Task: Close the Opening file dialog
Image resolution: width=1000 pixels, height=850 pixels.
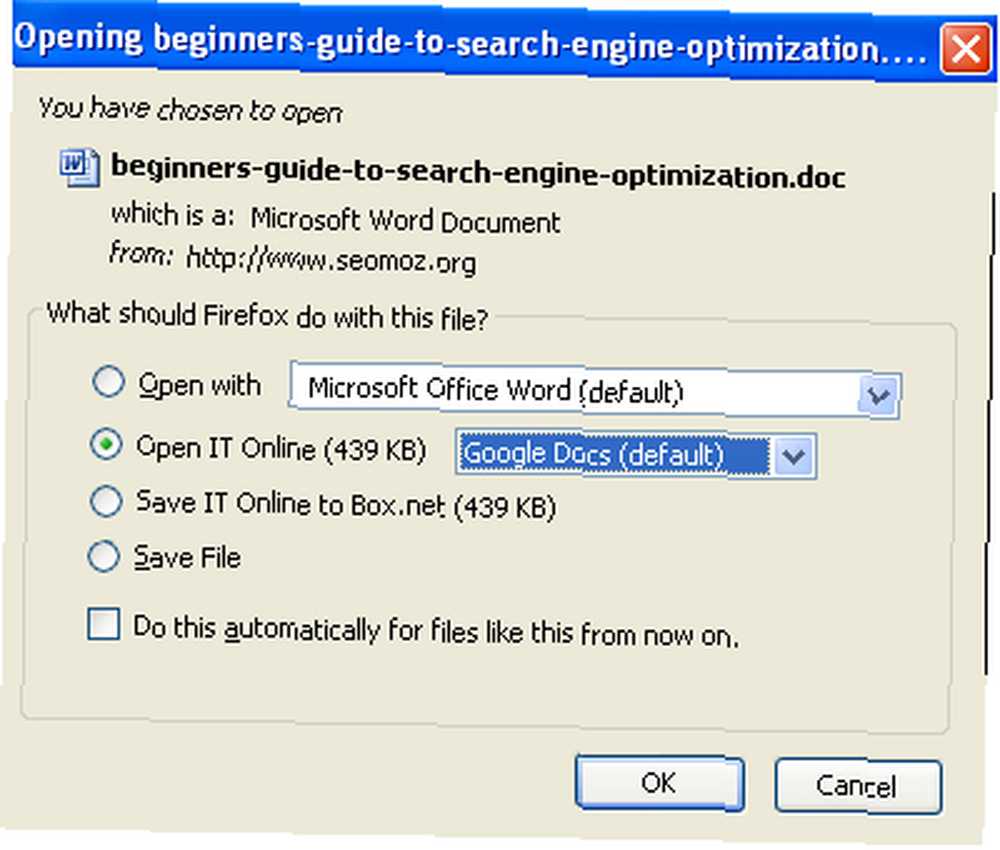Action: click(x=966, y=49)
